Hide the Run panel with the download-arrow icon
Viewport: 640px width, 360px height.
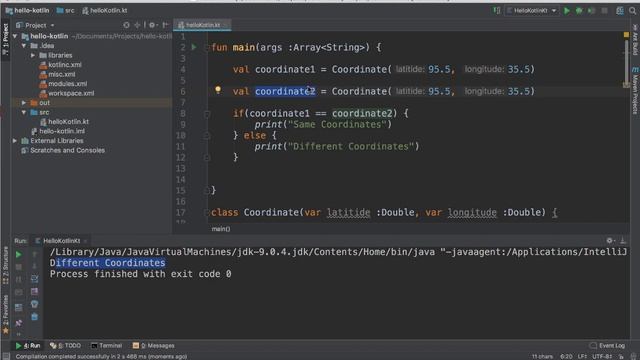pos(623,241)
